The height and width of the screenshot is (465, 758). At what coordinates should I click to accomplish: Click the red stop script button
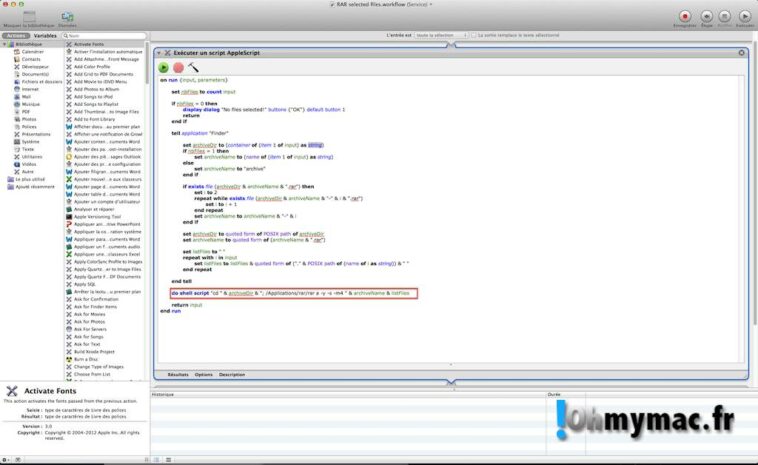(x=179, y=67)
